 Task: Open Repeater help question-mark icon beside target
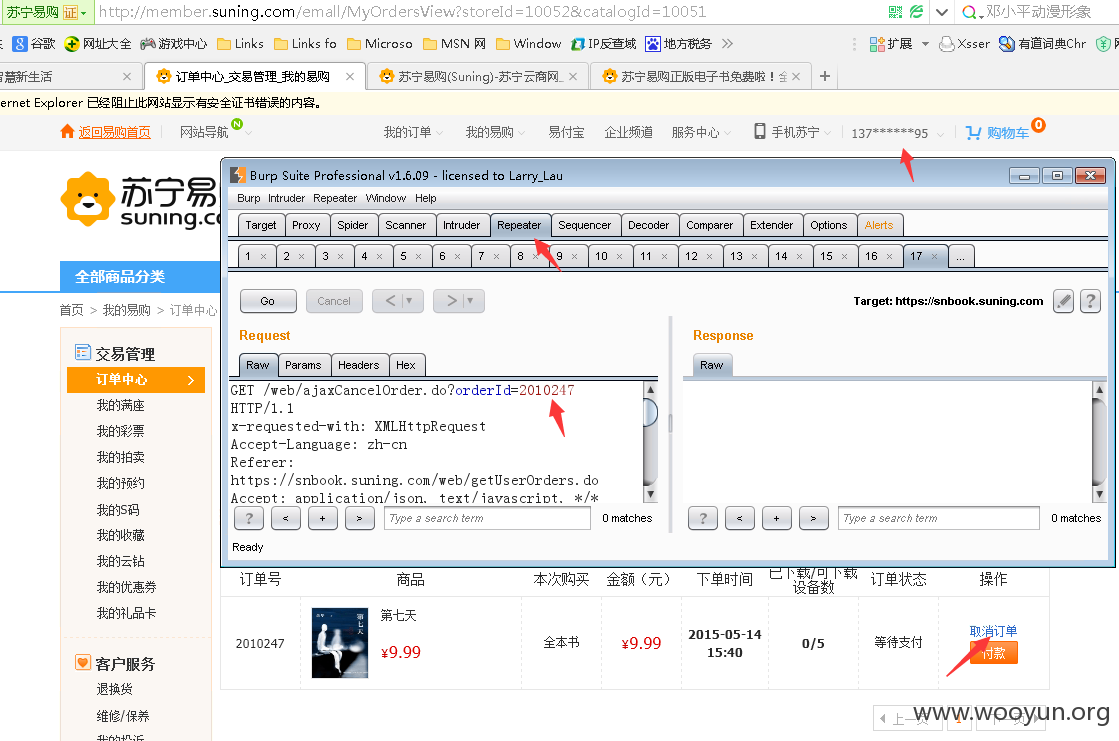tap(1090, 301)
